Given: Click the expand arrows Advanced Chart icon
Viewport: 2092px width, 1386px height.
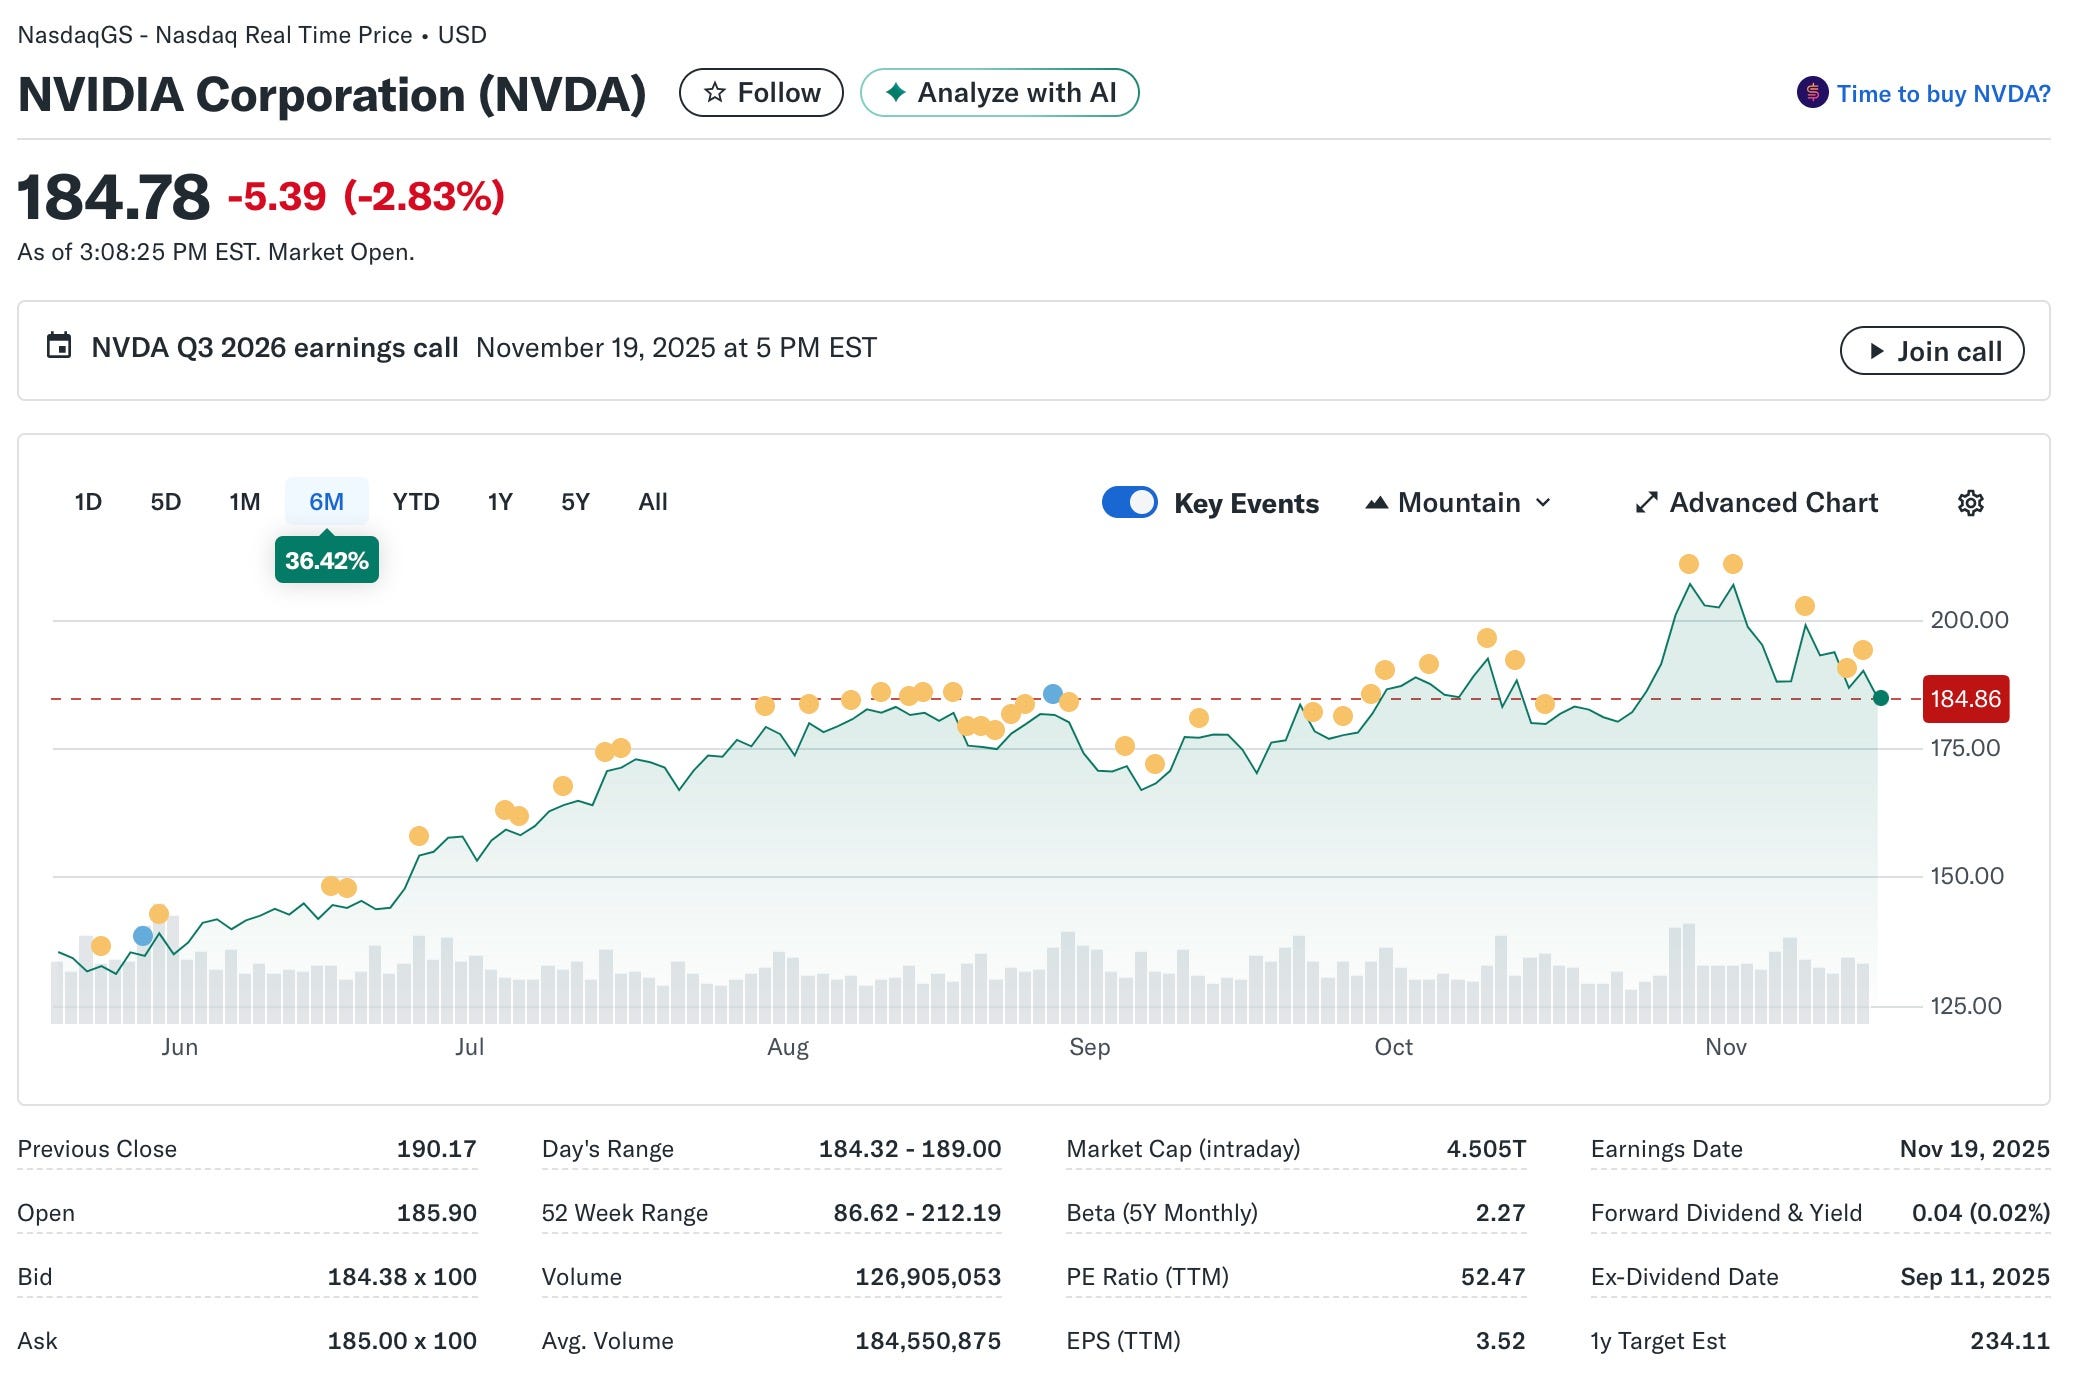Looking at the screenshot, I should pyautogui.click(x=1646, y=503).
